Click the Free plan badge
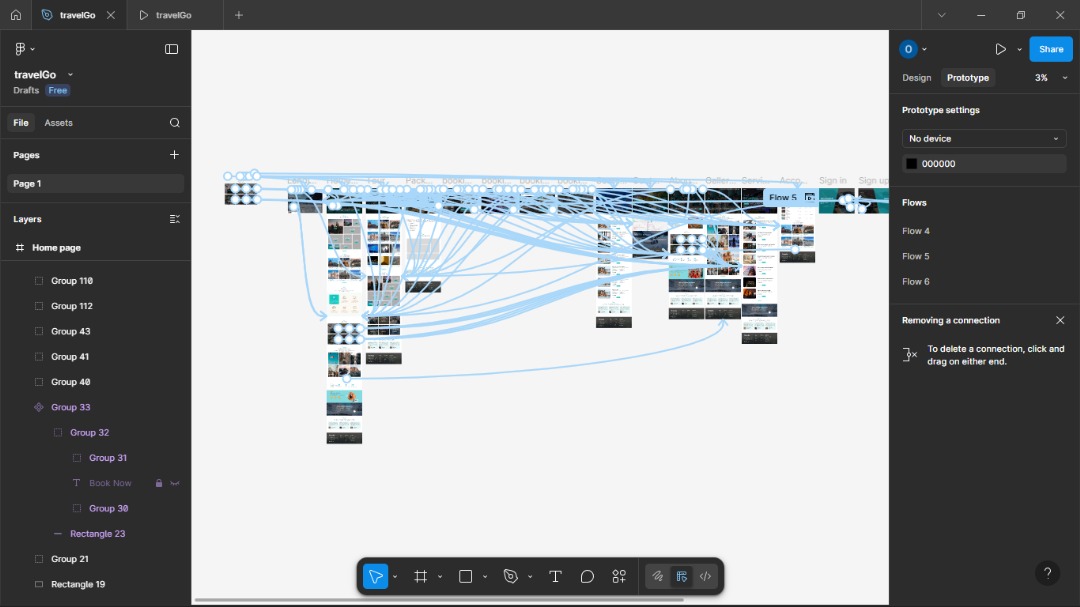This screenshot has height=607, width=1080. (58, 90)
